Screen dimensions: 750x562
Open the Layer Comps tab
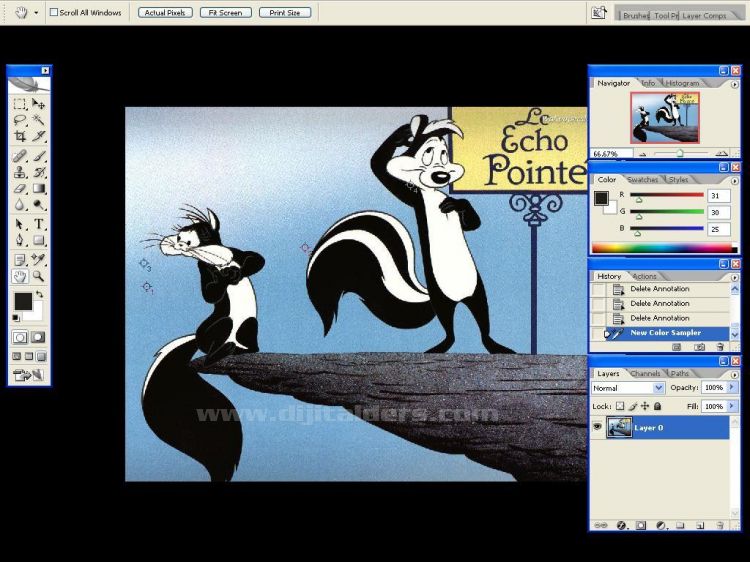pyautogui.click(x=704, y=15)
